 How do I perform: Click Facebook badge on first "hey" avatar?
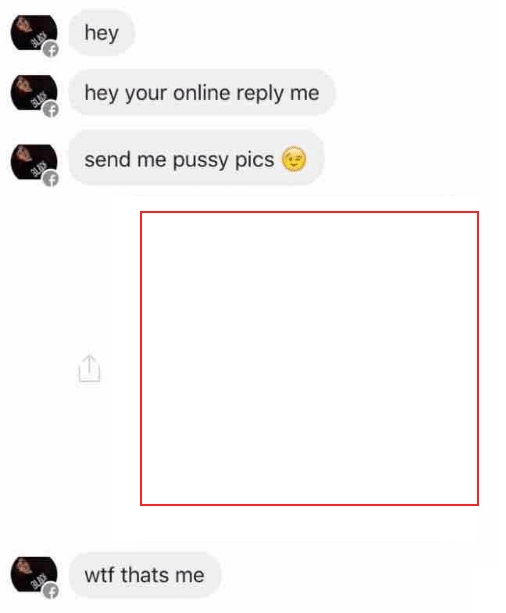point(51,49)
